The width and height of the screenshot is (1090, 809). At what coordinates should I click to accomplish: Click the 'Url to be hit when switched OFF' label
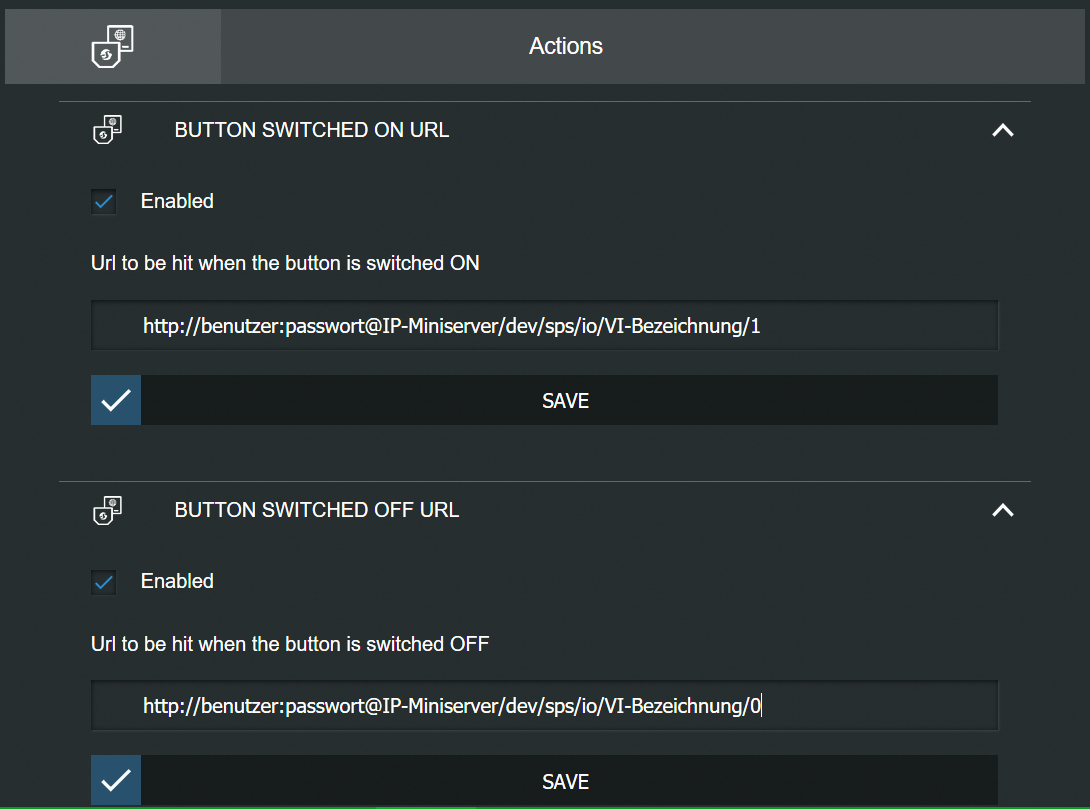290,644
